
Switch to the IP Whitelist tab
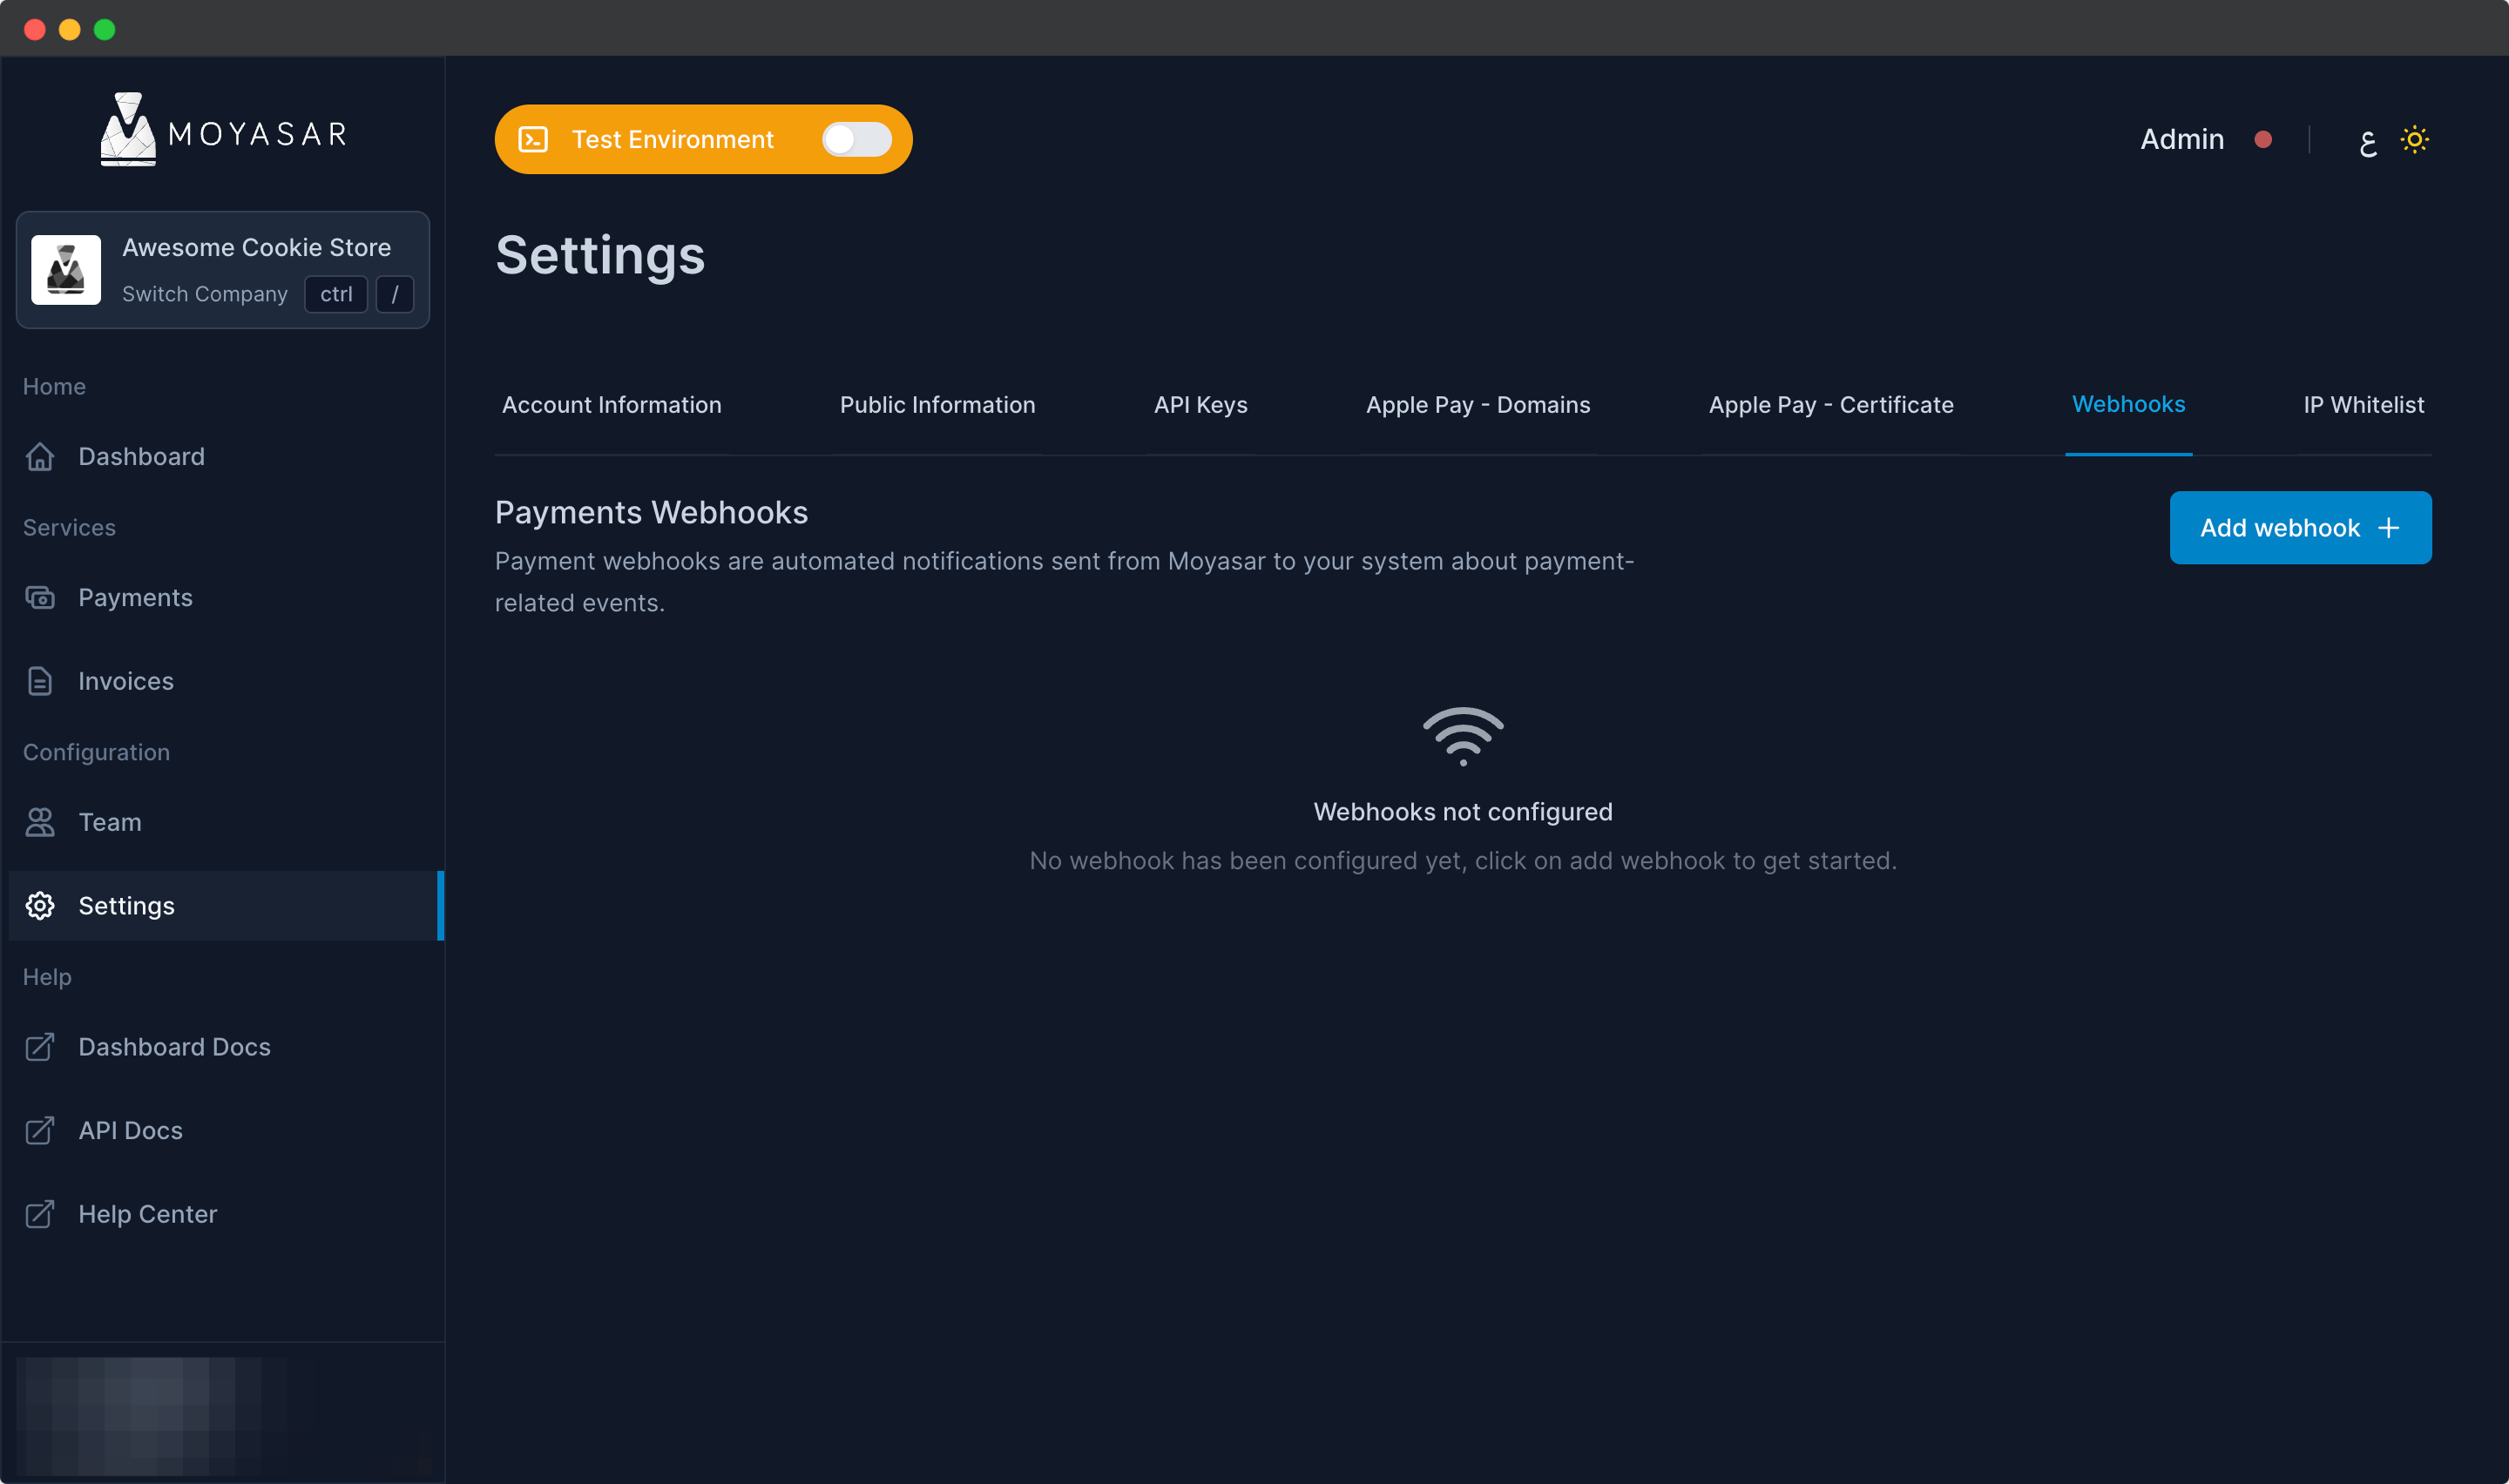pos(2363,404)
